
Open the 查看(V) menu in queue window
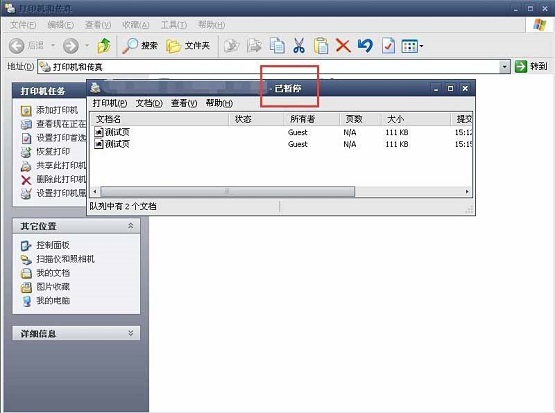coord(184,103)
